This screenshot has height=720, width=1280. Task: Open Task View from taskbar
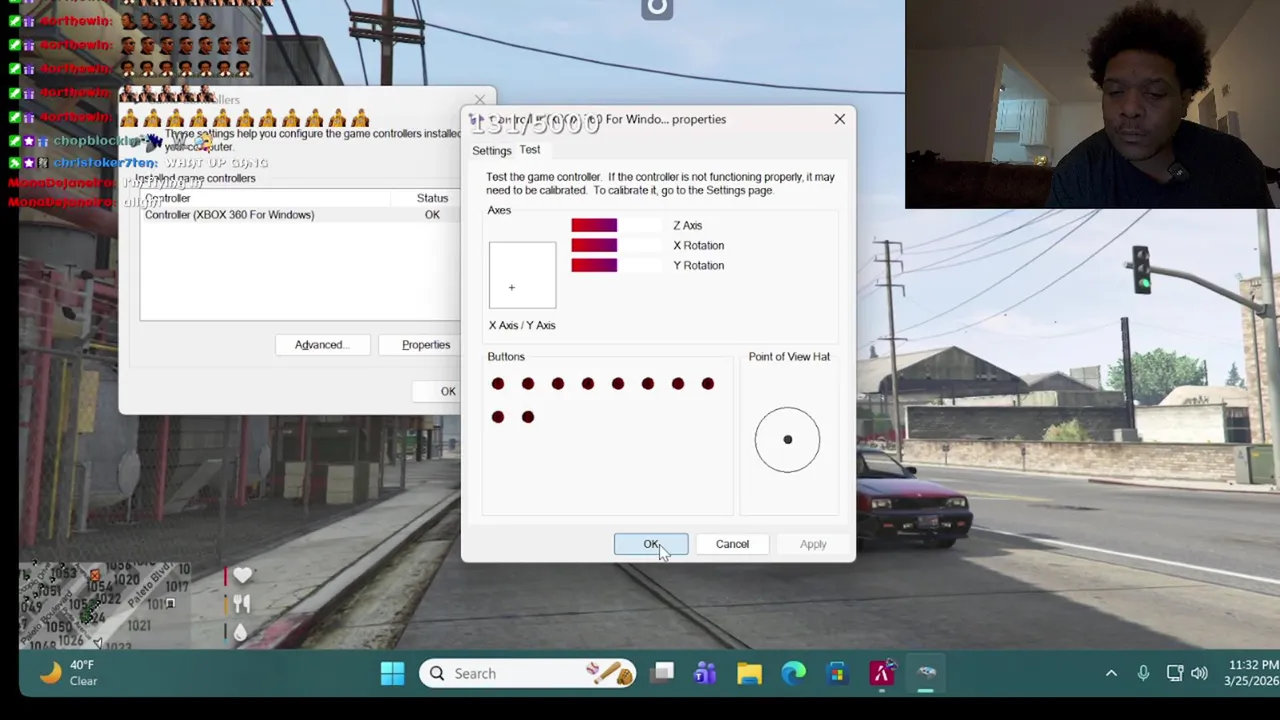coord(663,674)
